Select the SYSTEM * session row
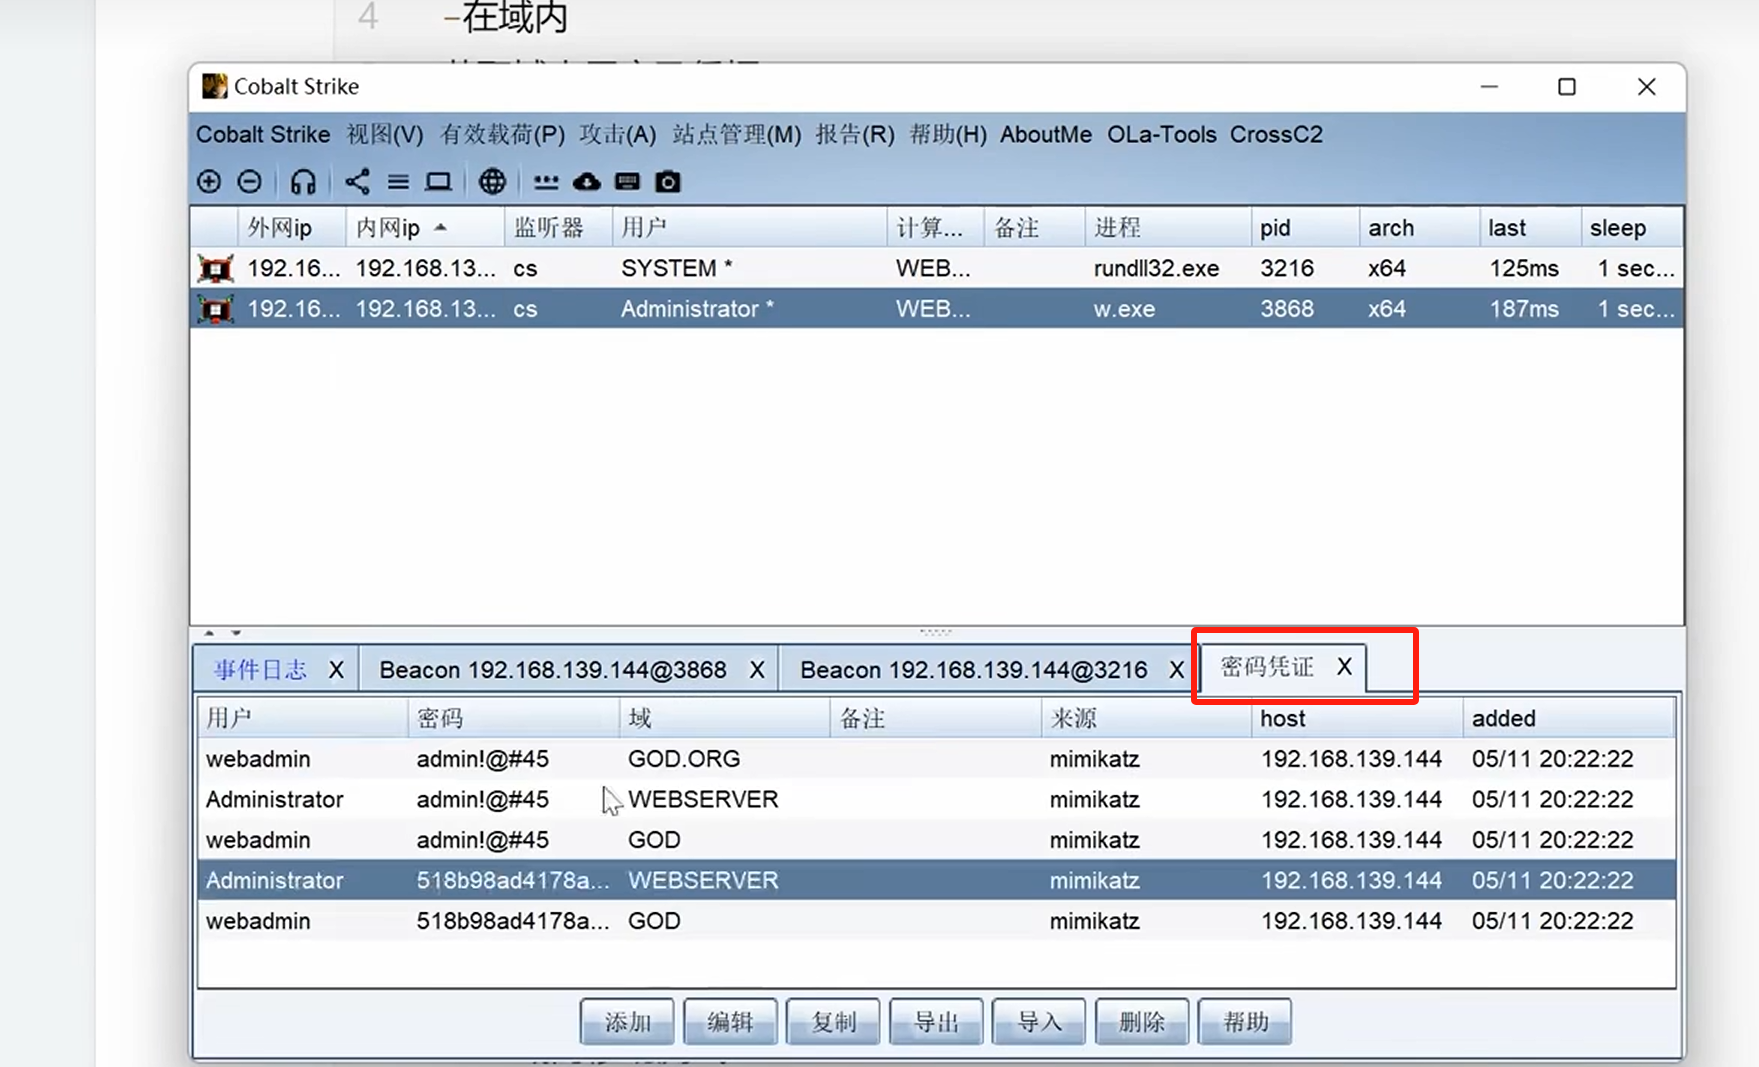 click(x=936, y=268)
